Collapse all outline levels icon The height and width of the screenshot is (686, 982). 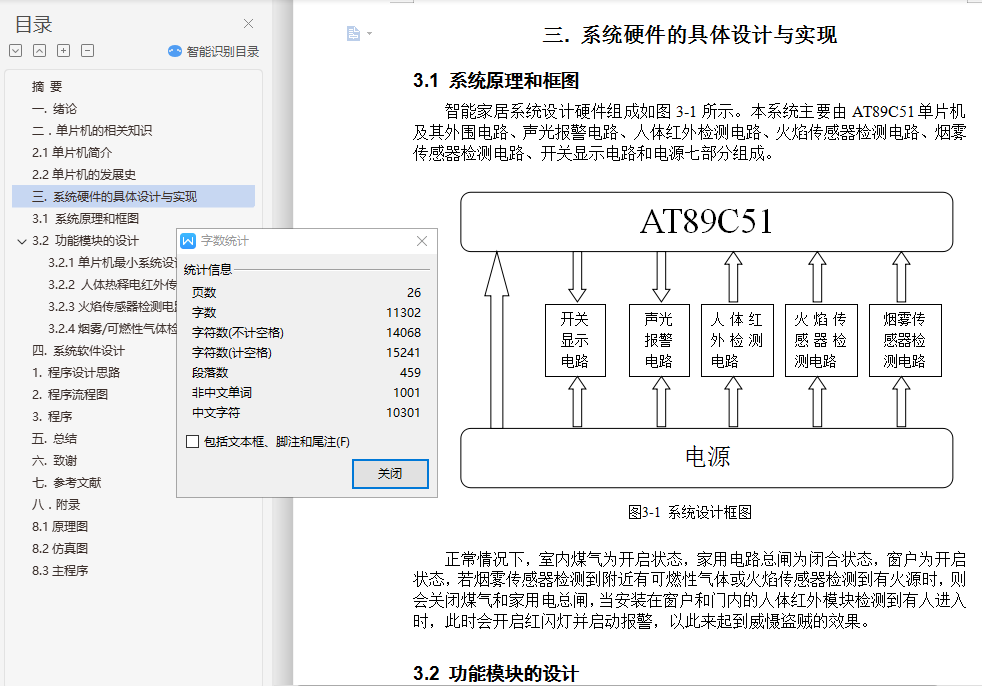pos(39,51)
